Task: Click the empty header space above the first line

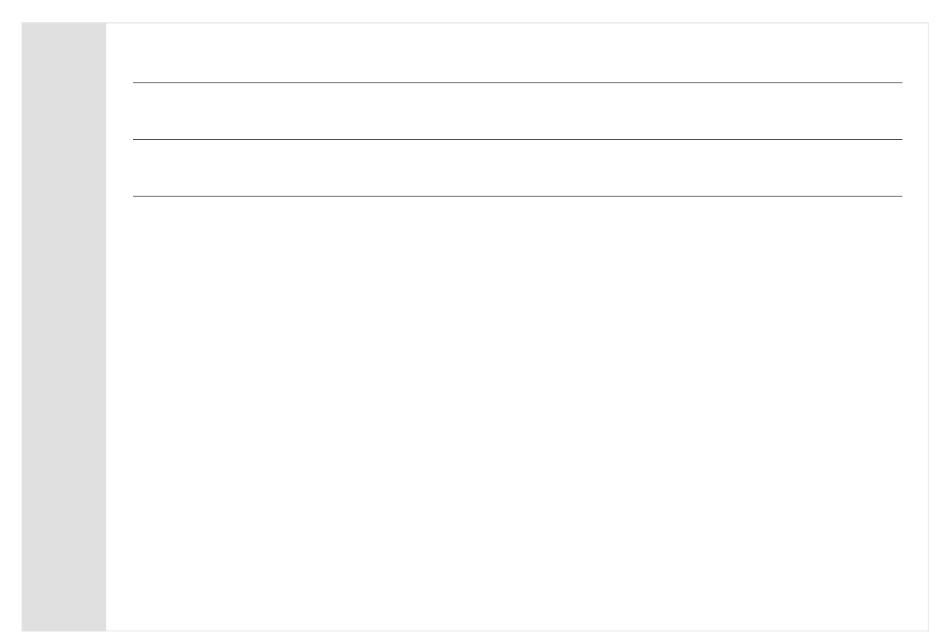Action: pyautogui.click(x=517, y=52)
